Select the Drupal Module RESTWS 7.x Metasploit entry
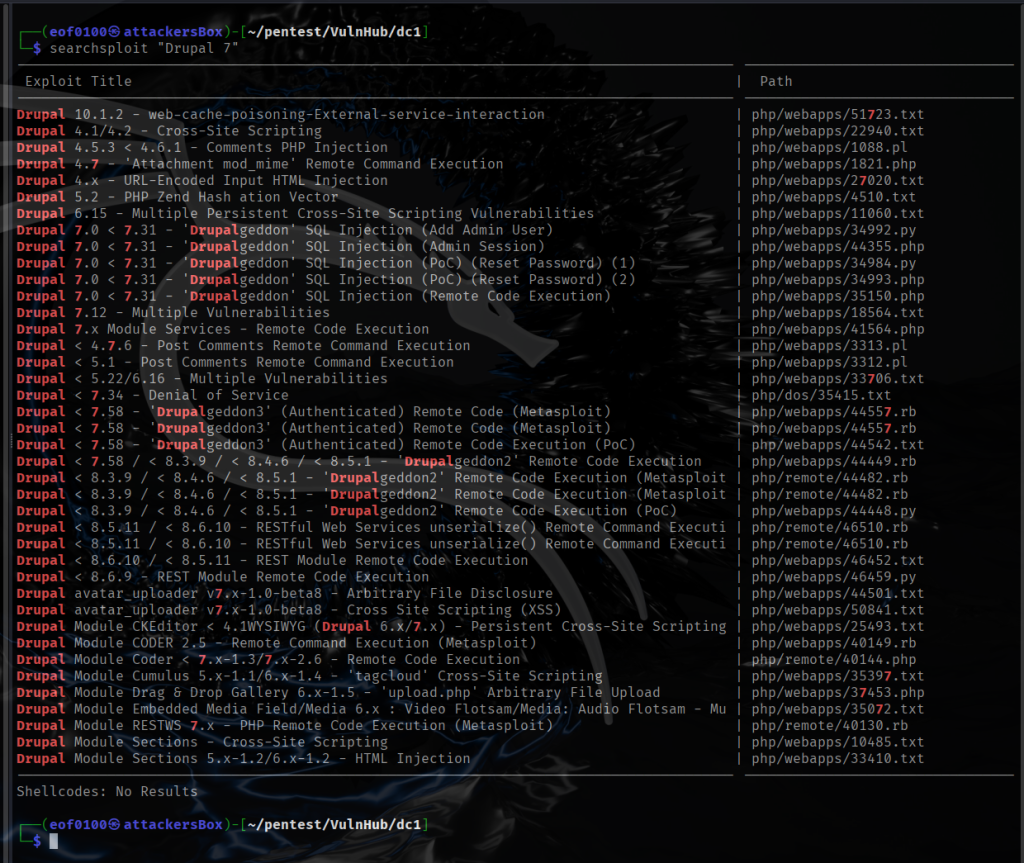The image size is (1024, 863). point(284,725)
